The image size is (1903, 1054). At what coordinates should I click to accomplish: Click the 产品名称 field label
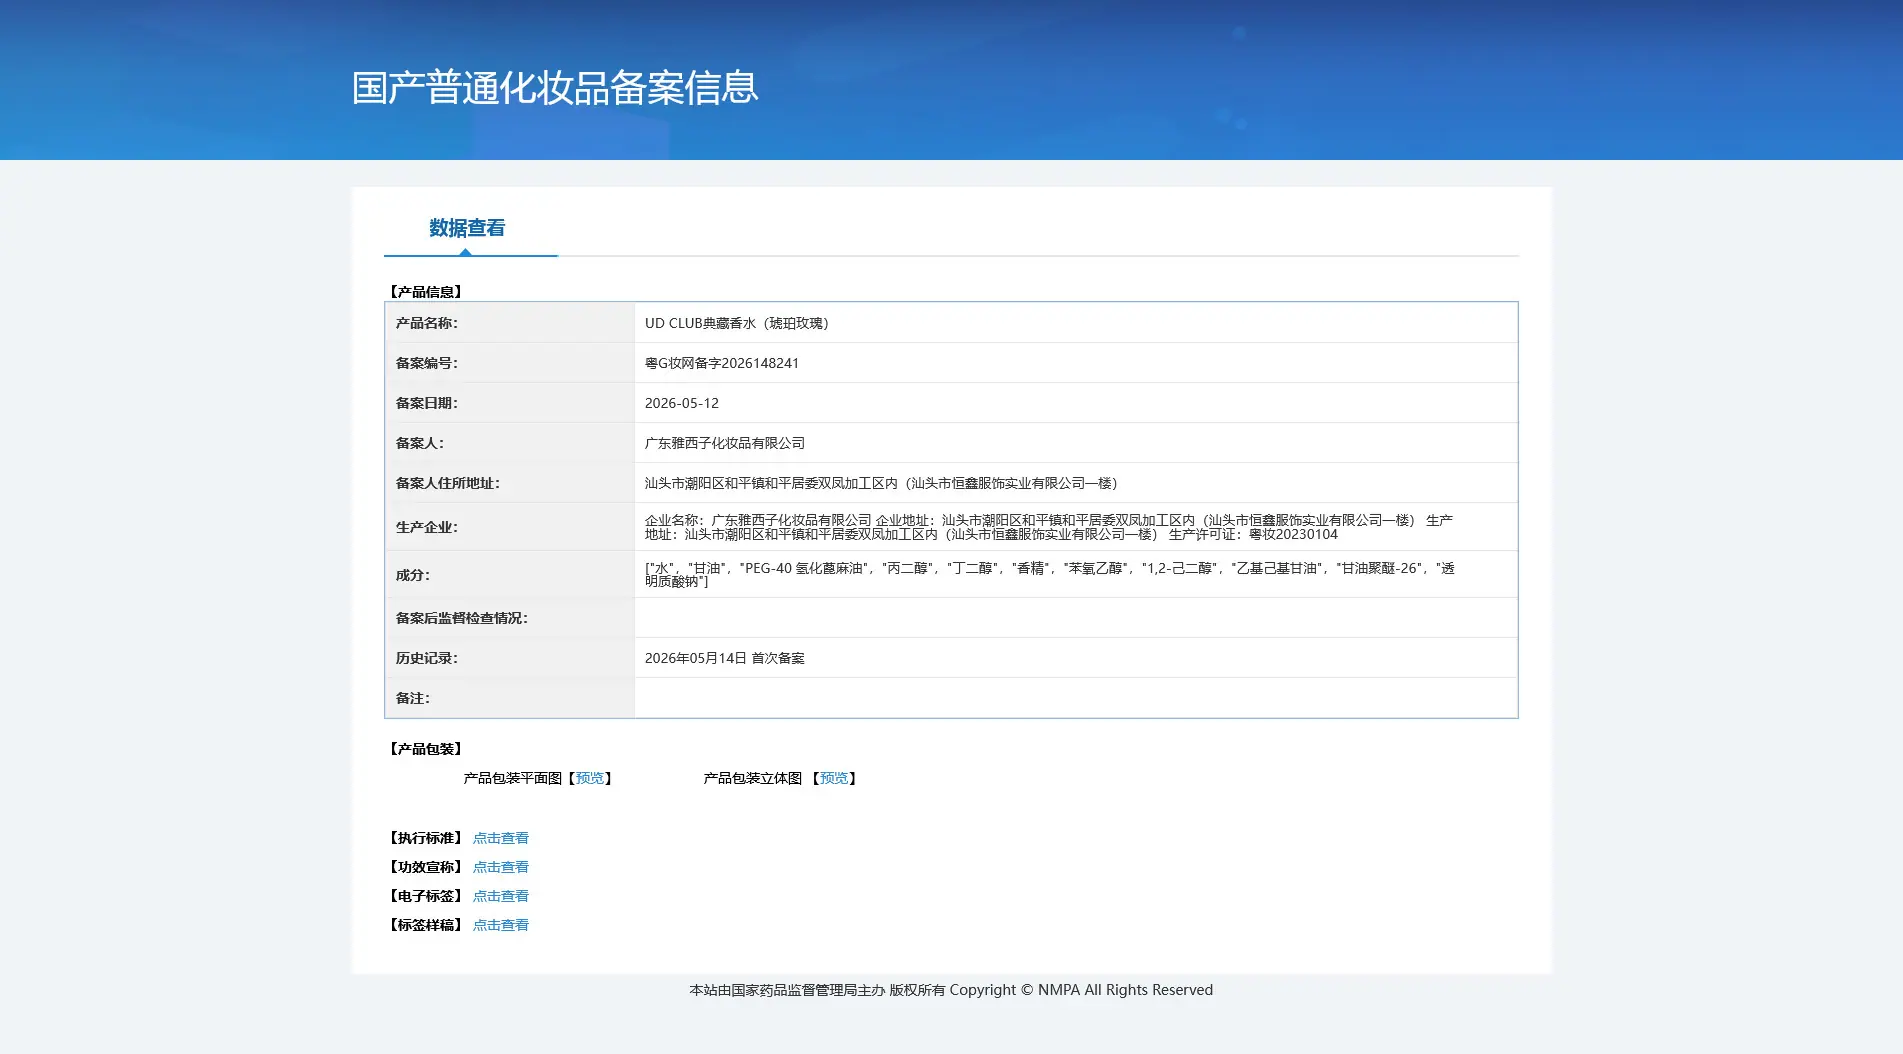(427, 323)
